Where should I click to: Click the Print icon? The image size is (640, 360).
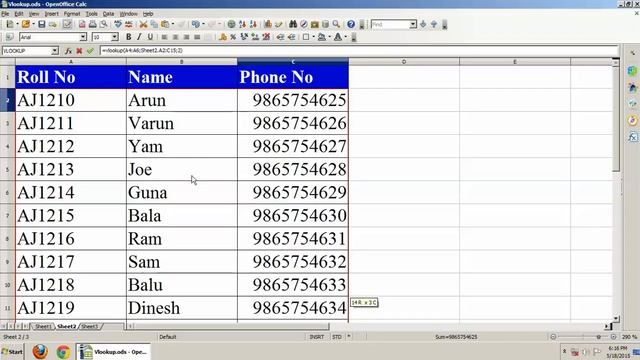pos(93,24)
